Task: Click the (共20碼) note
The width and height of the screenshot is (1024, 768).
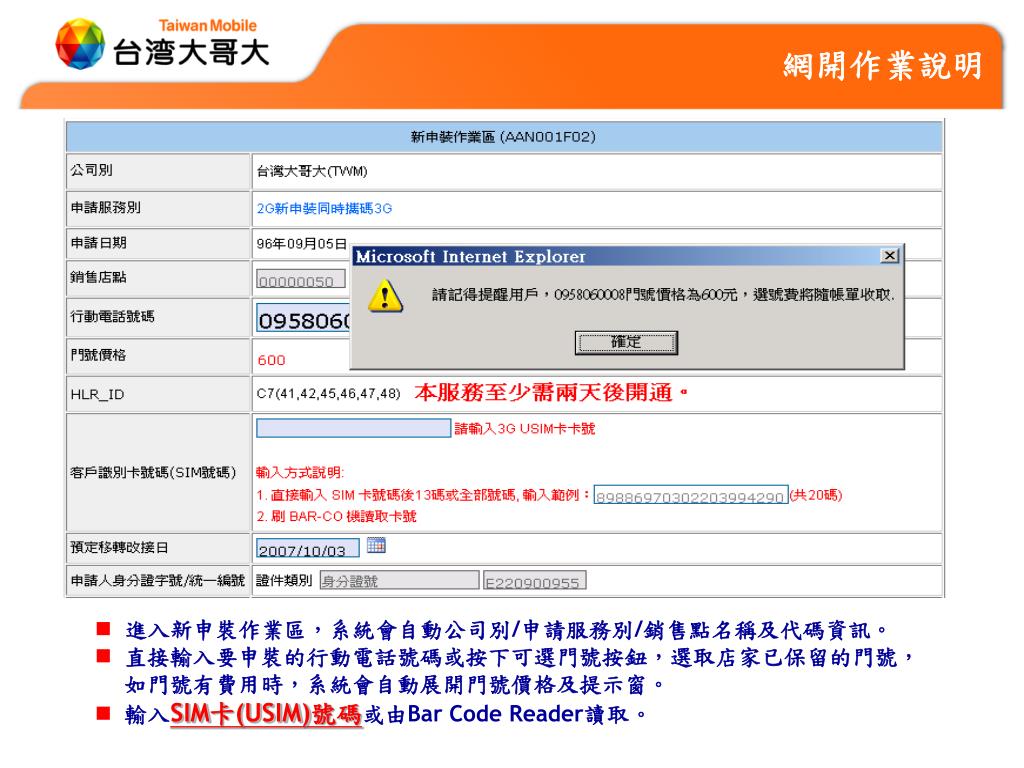Action: coord(816,494)
